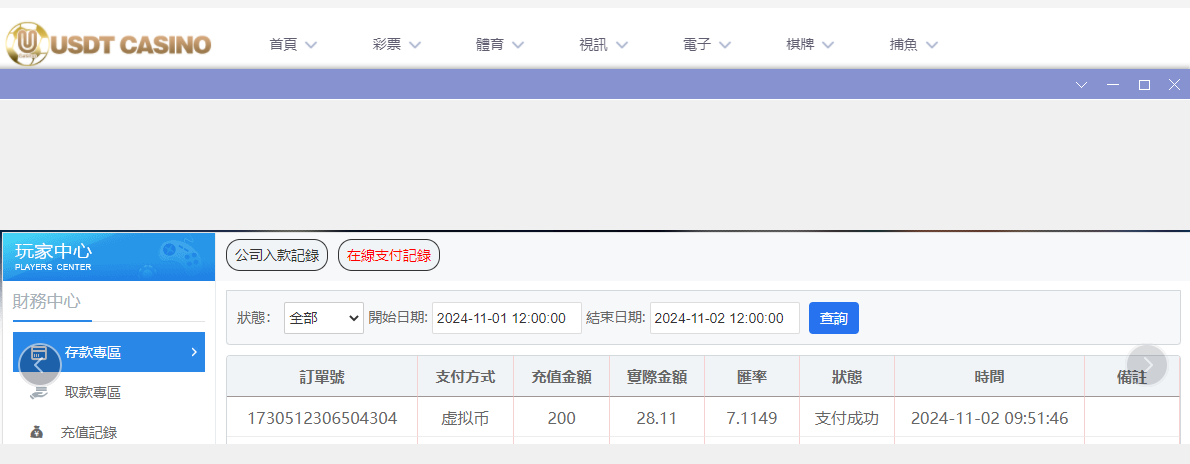Open the 狀態 status dropdown
Viewport: 1190px width, 464px height.
click(324, 318)
